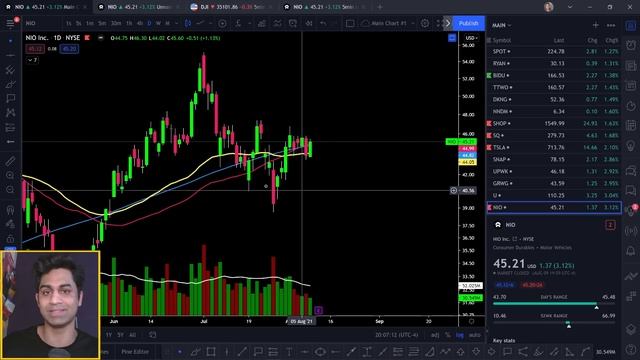Add a symbol to the watchlist
Viewport: 640px width, 360px height.
[x=596, y=25]
